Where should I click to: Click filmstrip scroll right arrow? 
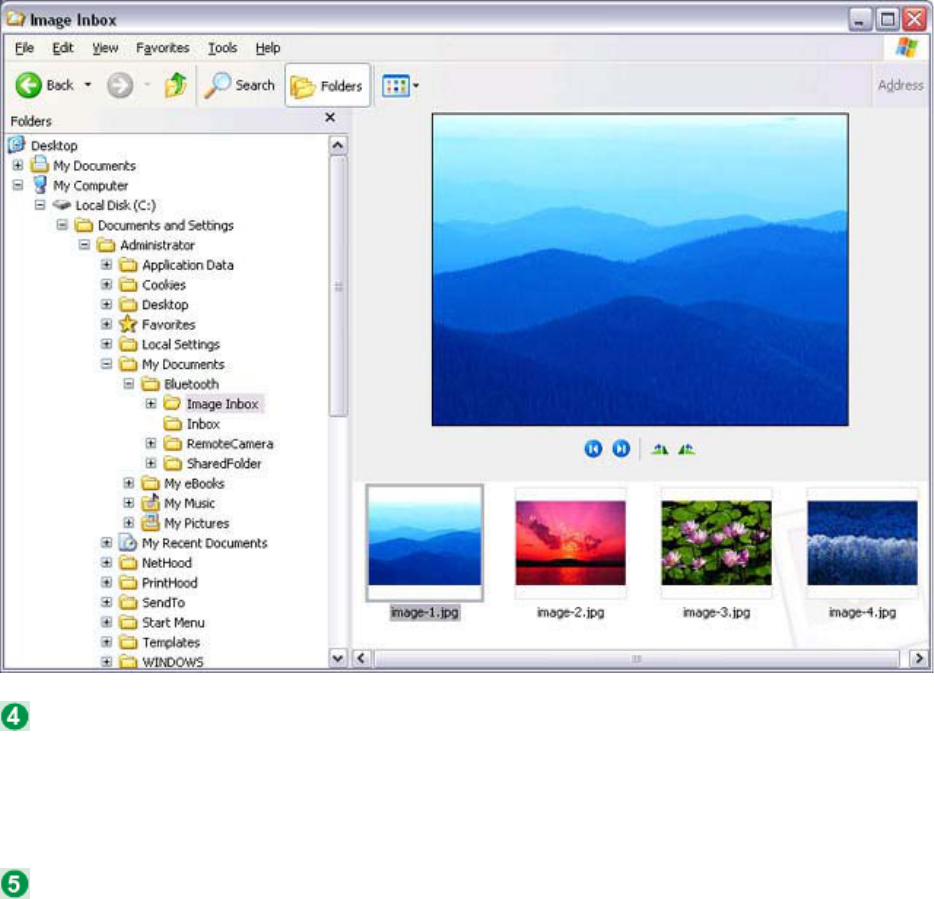pos(919,658)
